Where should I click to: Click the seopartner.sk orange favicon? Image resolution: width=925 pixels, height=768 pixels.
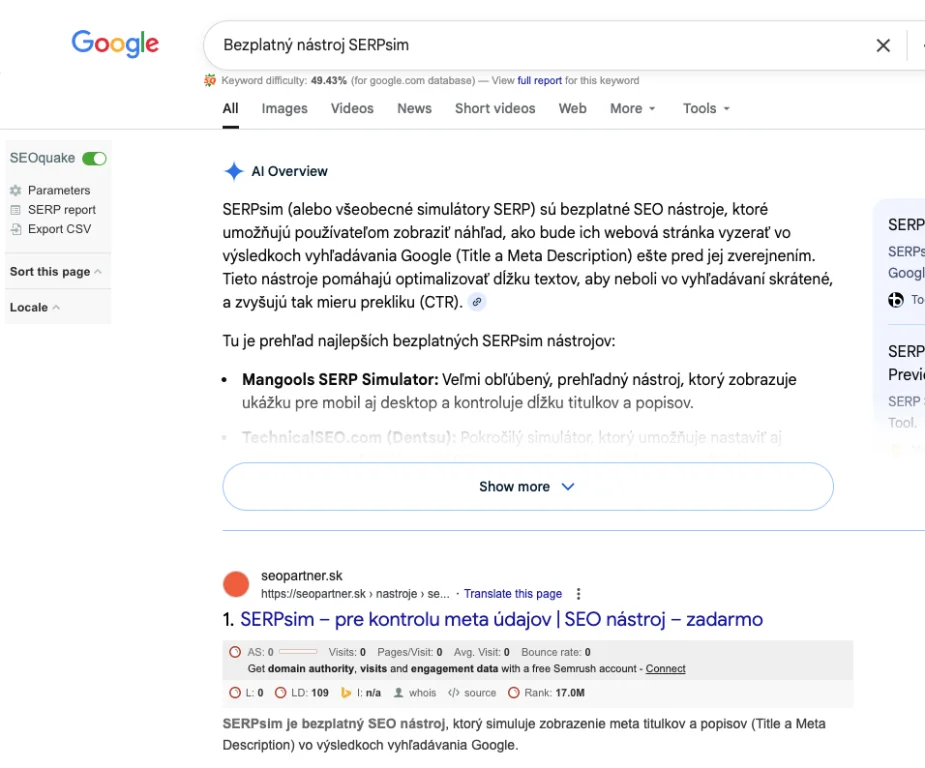(236, 584)
